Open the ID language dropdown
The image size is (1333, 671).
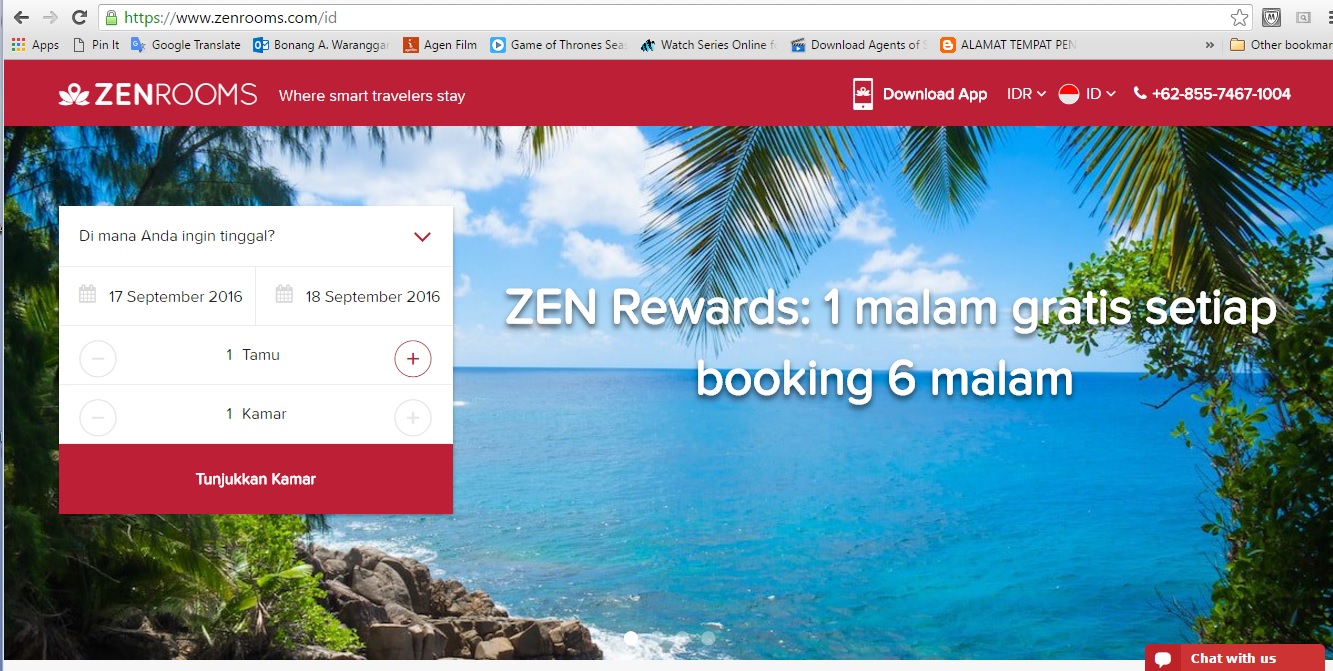click(1100, 94)
